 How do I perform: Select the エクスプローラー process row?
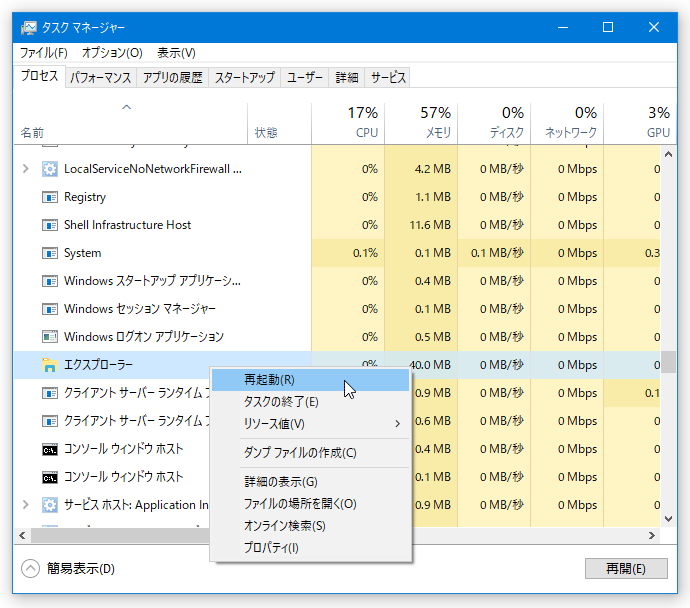coord(337,365)
